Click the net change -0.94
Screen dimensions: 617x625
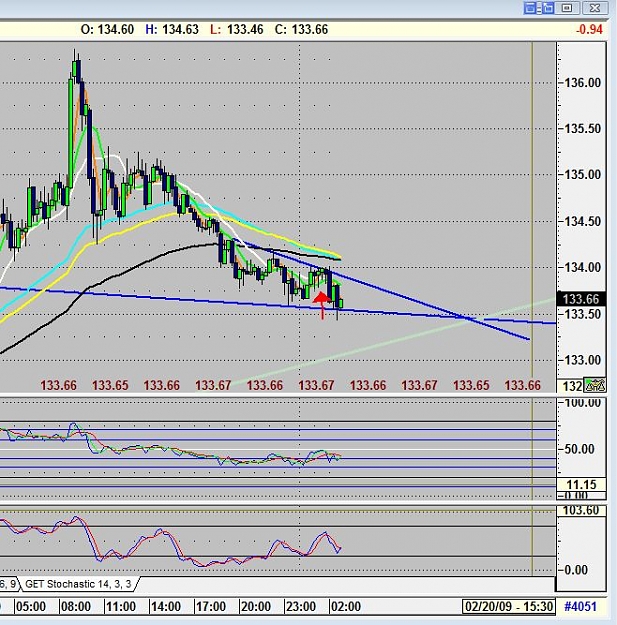[x=589, y=29]
